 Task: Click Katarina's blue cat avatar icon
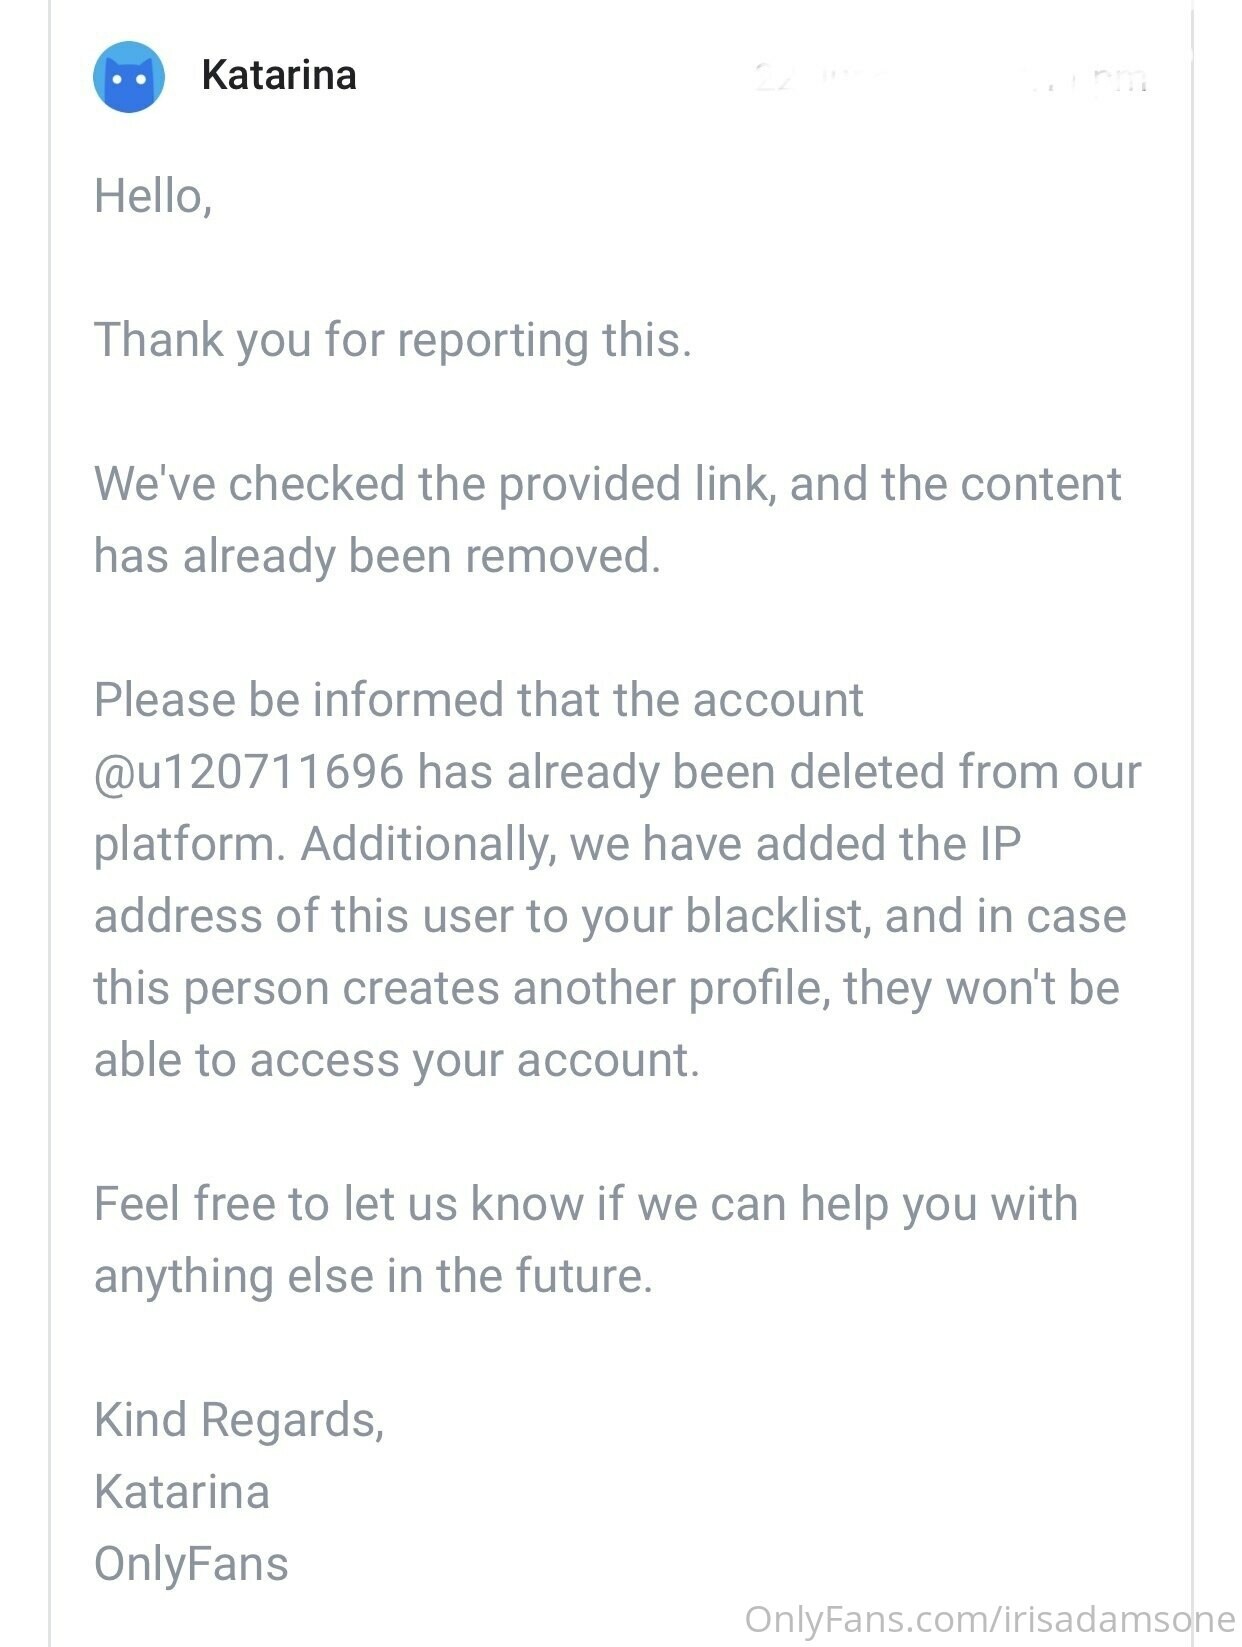click(129, 76)
